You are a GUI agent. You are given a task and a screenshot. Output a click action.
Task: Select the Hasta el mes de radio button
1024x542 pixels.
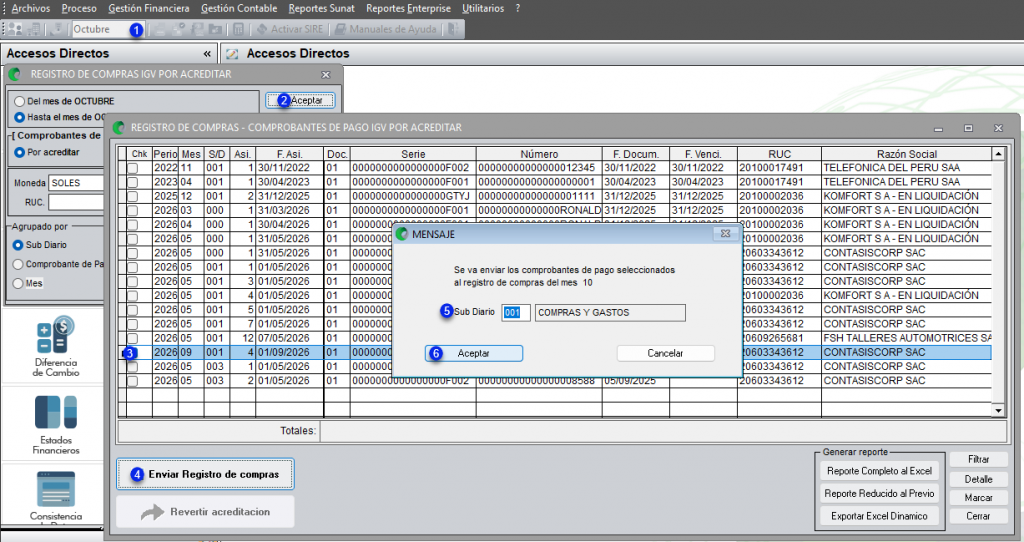click(20, 117)
